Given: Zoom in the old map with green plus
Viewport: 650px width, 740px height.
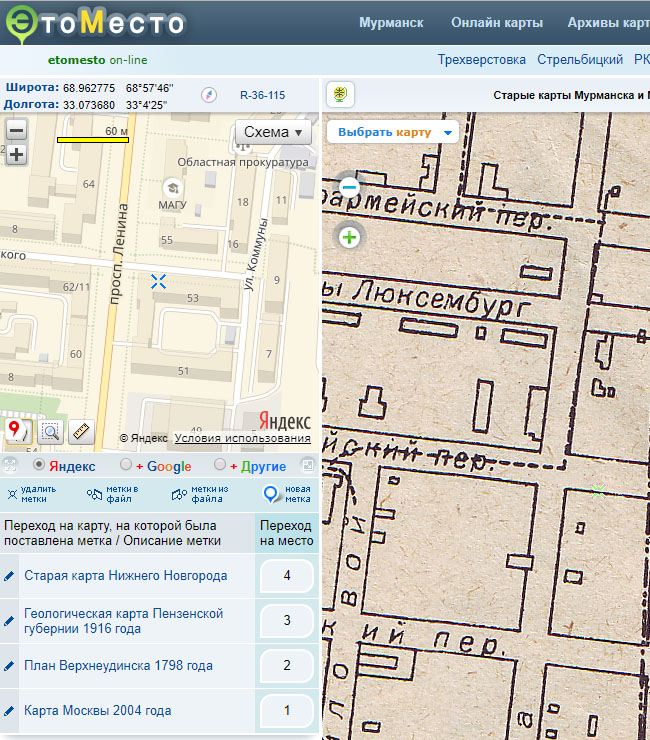Looking at the screenshot, I should point(349,237).
